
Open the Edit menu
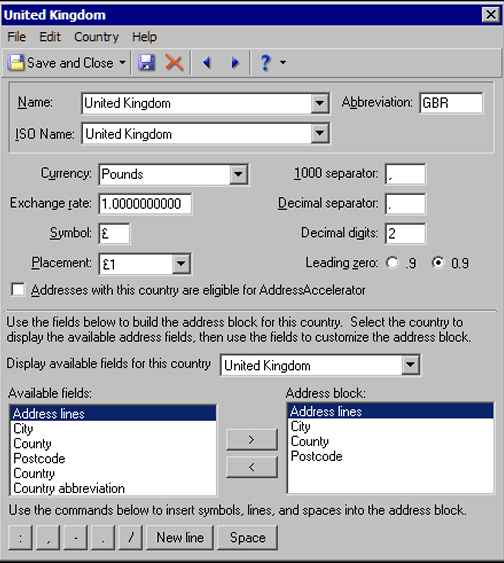[50, 37]
